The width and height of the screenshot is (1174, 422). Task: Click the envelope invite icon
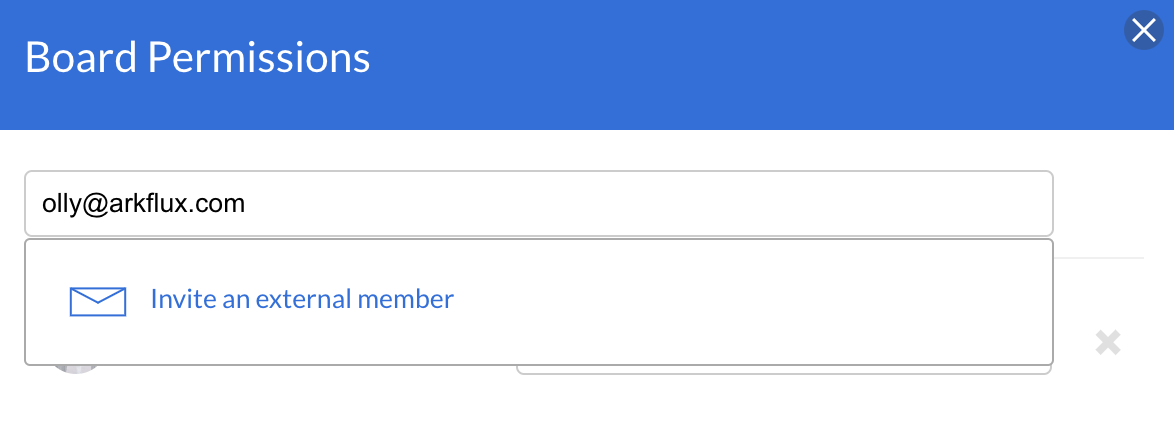(x=97, y=301)
